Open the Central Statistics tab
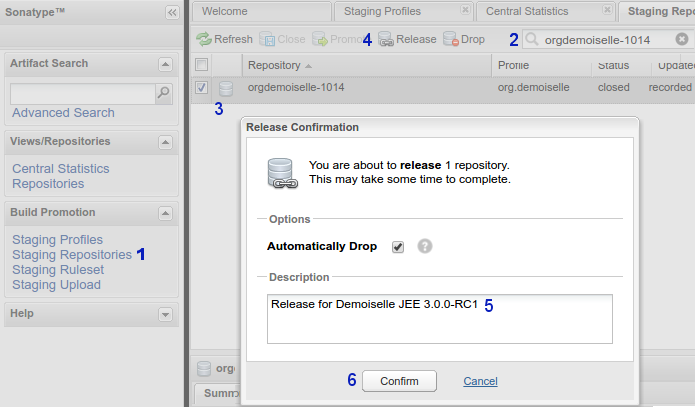This screenshot has width=695, height=407. coord(541,12)
